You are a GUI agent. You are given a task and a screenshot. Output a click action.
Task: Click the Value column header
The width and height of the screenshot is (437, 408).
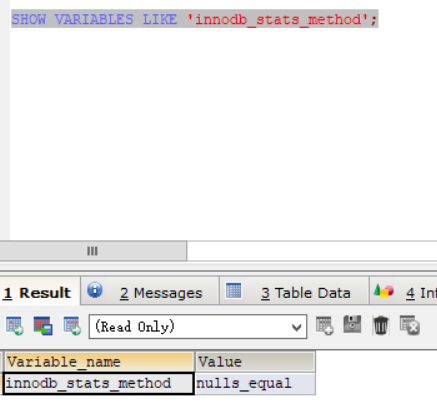pos(255,362)
